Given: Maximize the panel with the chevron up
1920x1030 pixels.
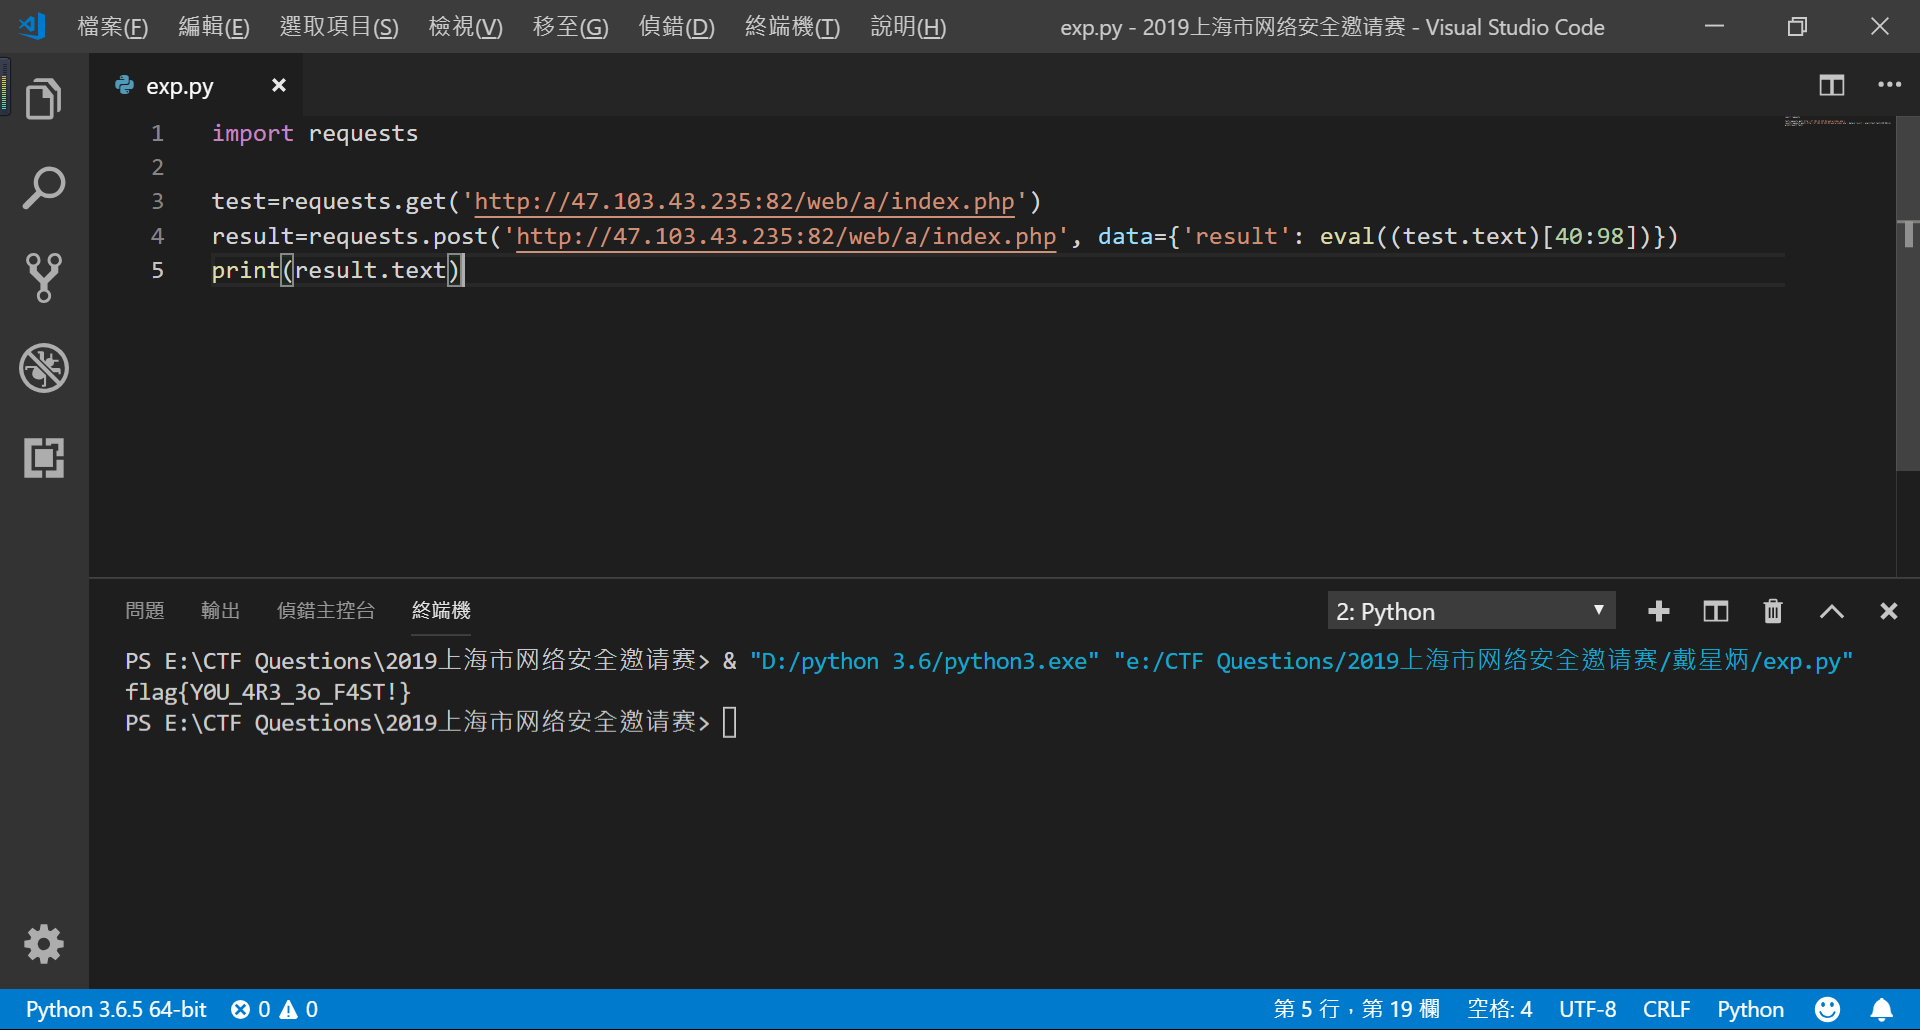Looking at the screenshot, I should coord(1831,611).
